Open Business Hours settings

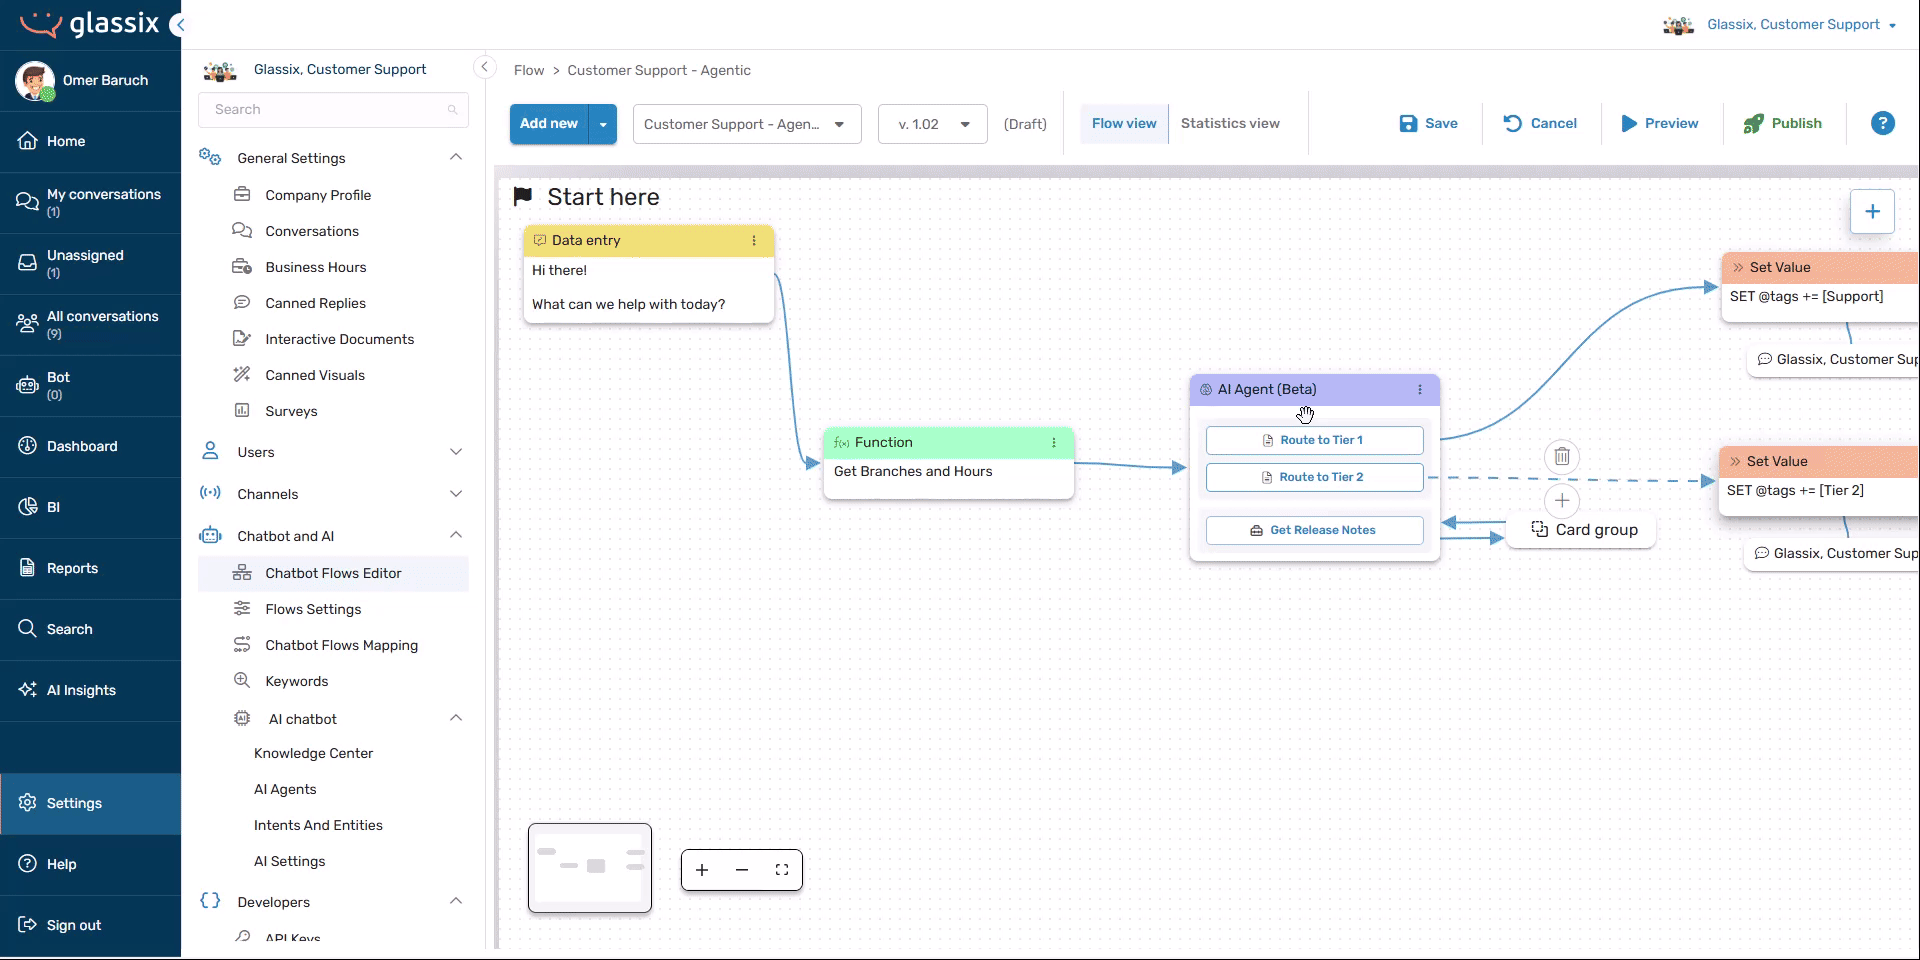[316, 267]
